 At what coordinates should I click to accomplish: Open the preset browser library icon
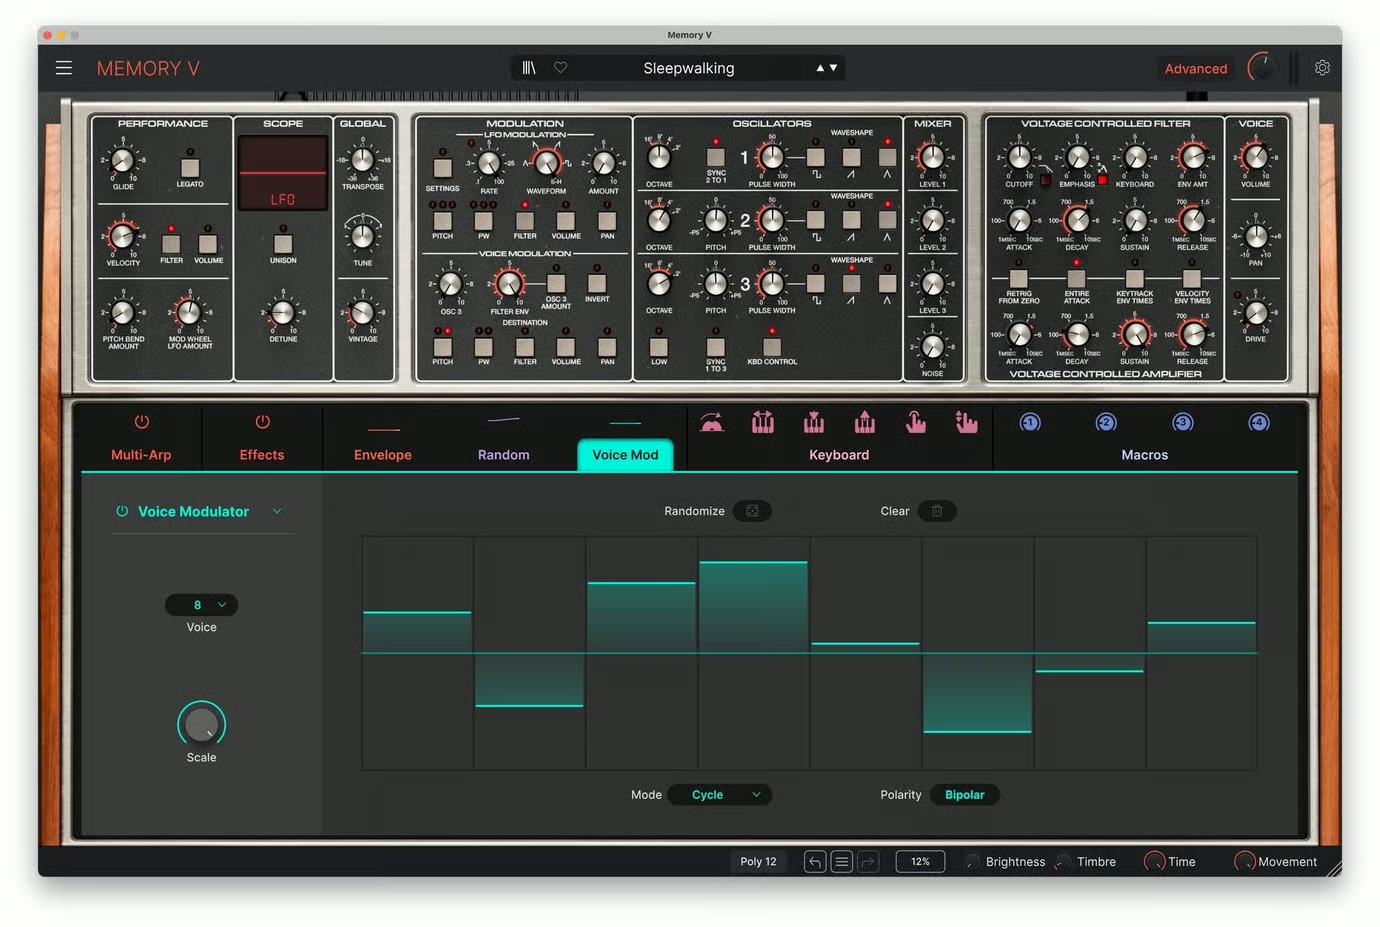(x=529, y=68)
